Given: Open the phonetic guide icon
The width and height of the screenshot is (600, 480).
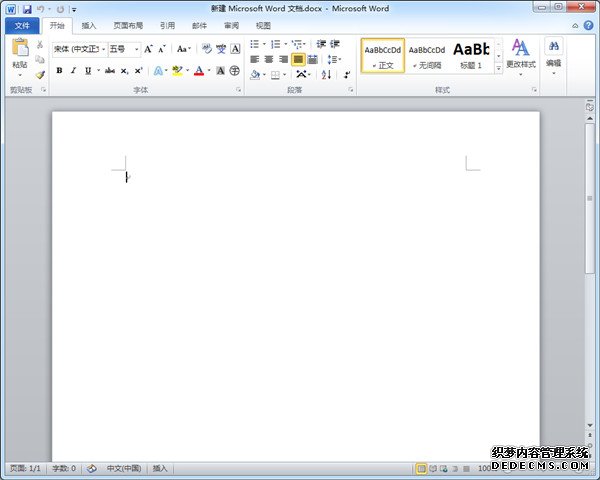Looking at the screenshot, I should tap(221, 49).
